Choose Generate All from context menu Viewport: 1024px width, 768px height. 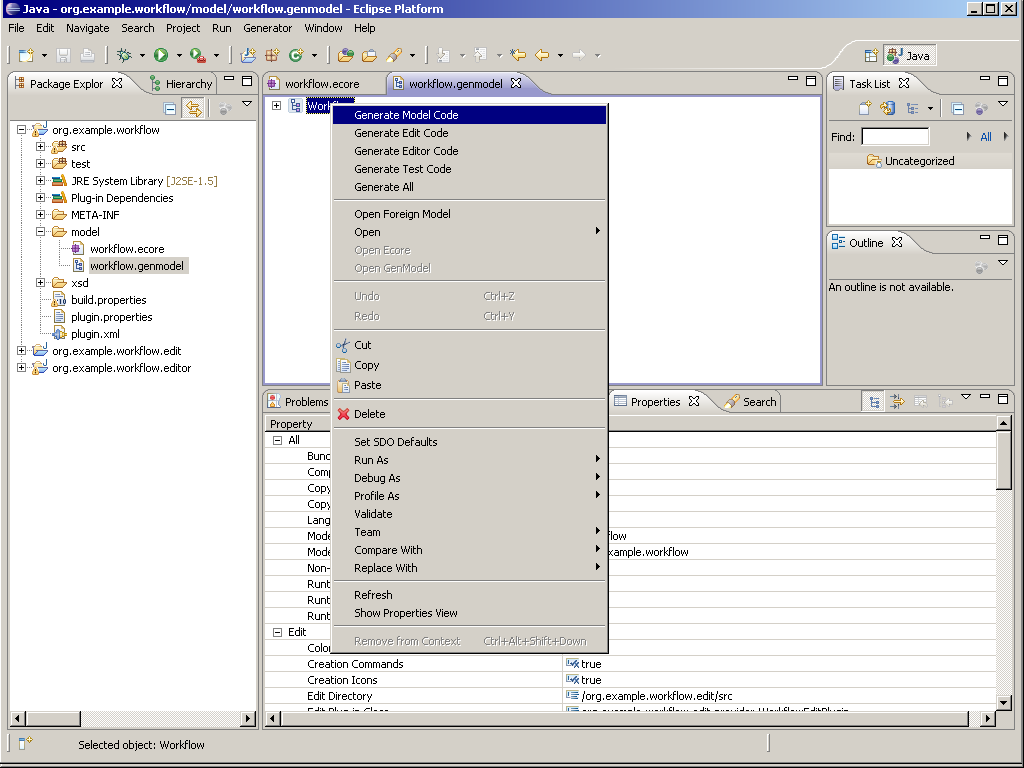pos(384,187)
